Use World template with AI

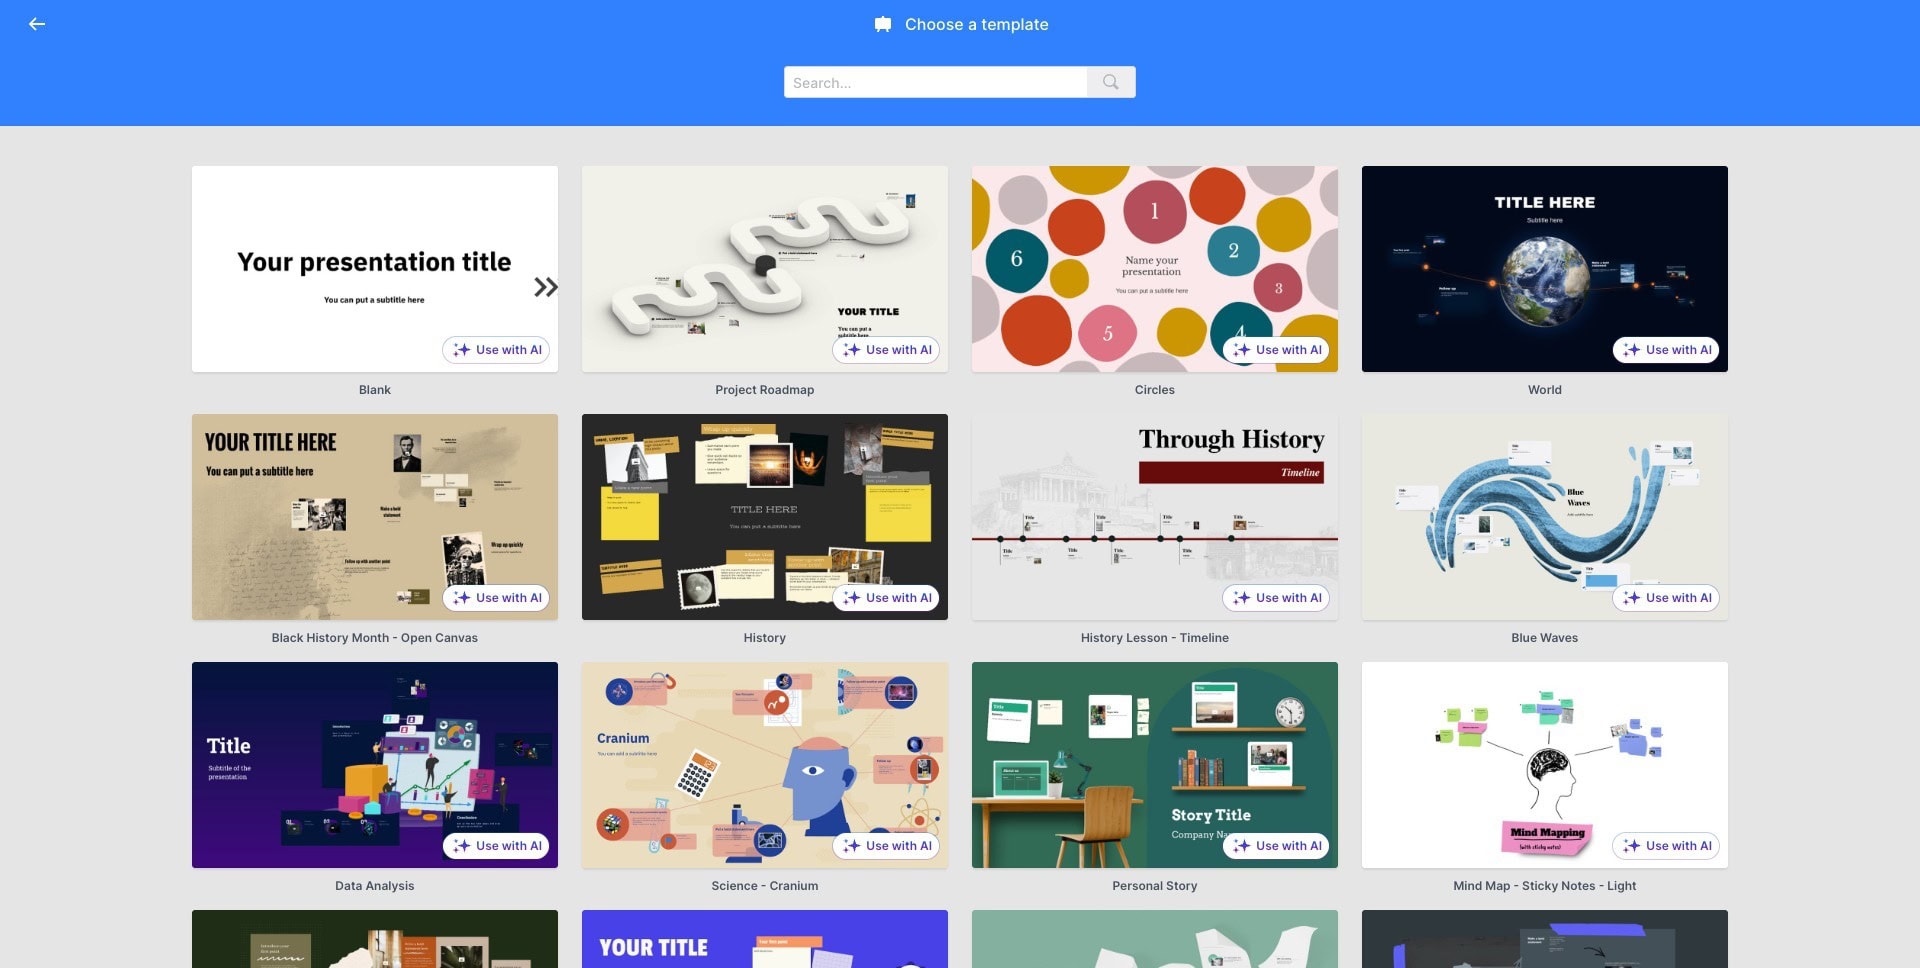pos(1666,350)
